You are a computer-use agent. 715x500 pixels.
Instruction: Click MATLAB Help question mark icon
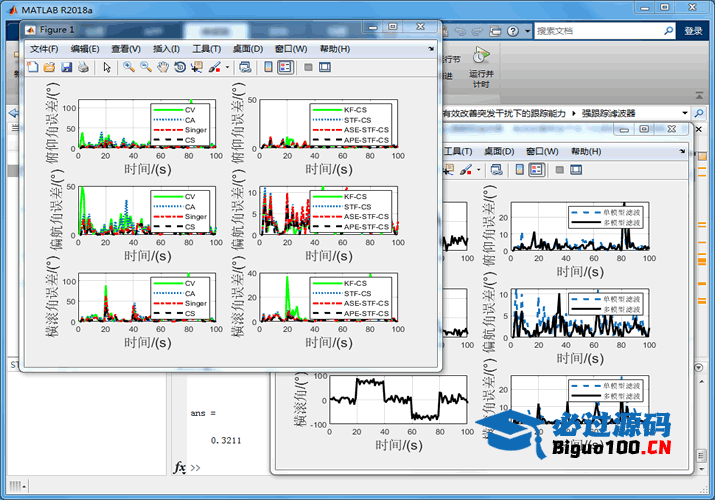pos(513,31)
